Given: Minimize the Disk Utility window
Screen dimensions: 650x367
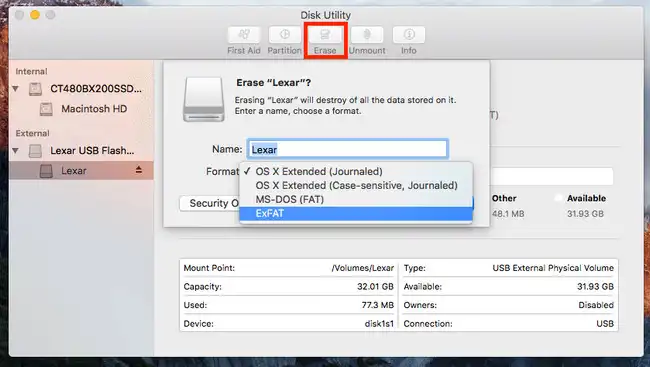Looking at the screenshot, I should coord(35,15).
